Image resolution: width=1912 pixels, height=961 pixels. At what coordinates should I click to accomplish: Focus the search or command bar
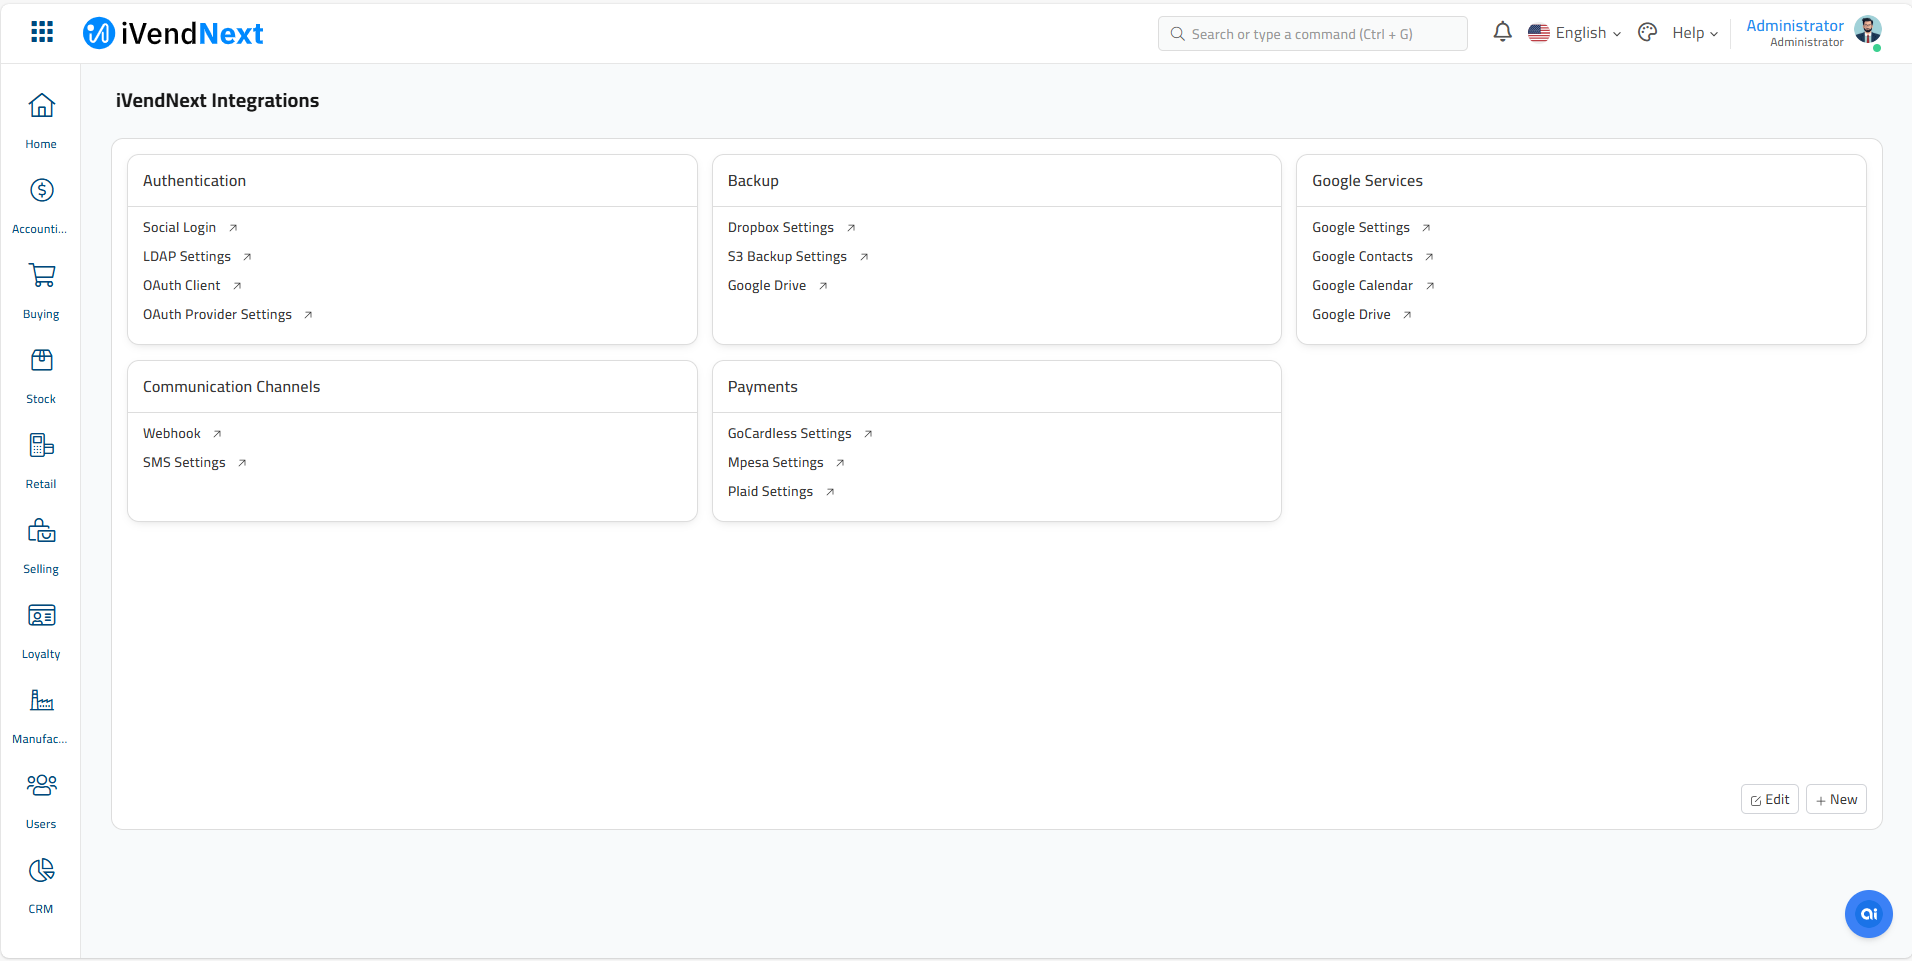point(1312,34)
